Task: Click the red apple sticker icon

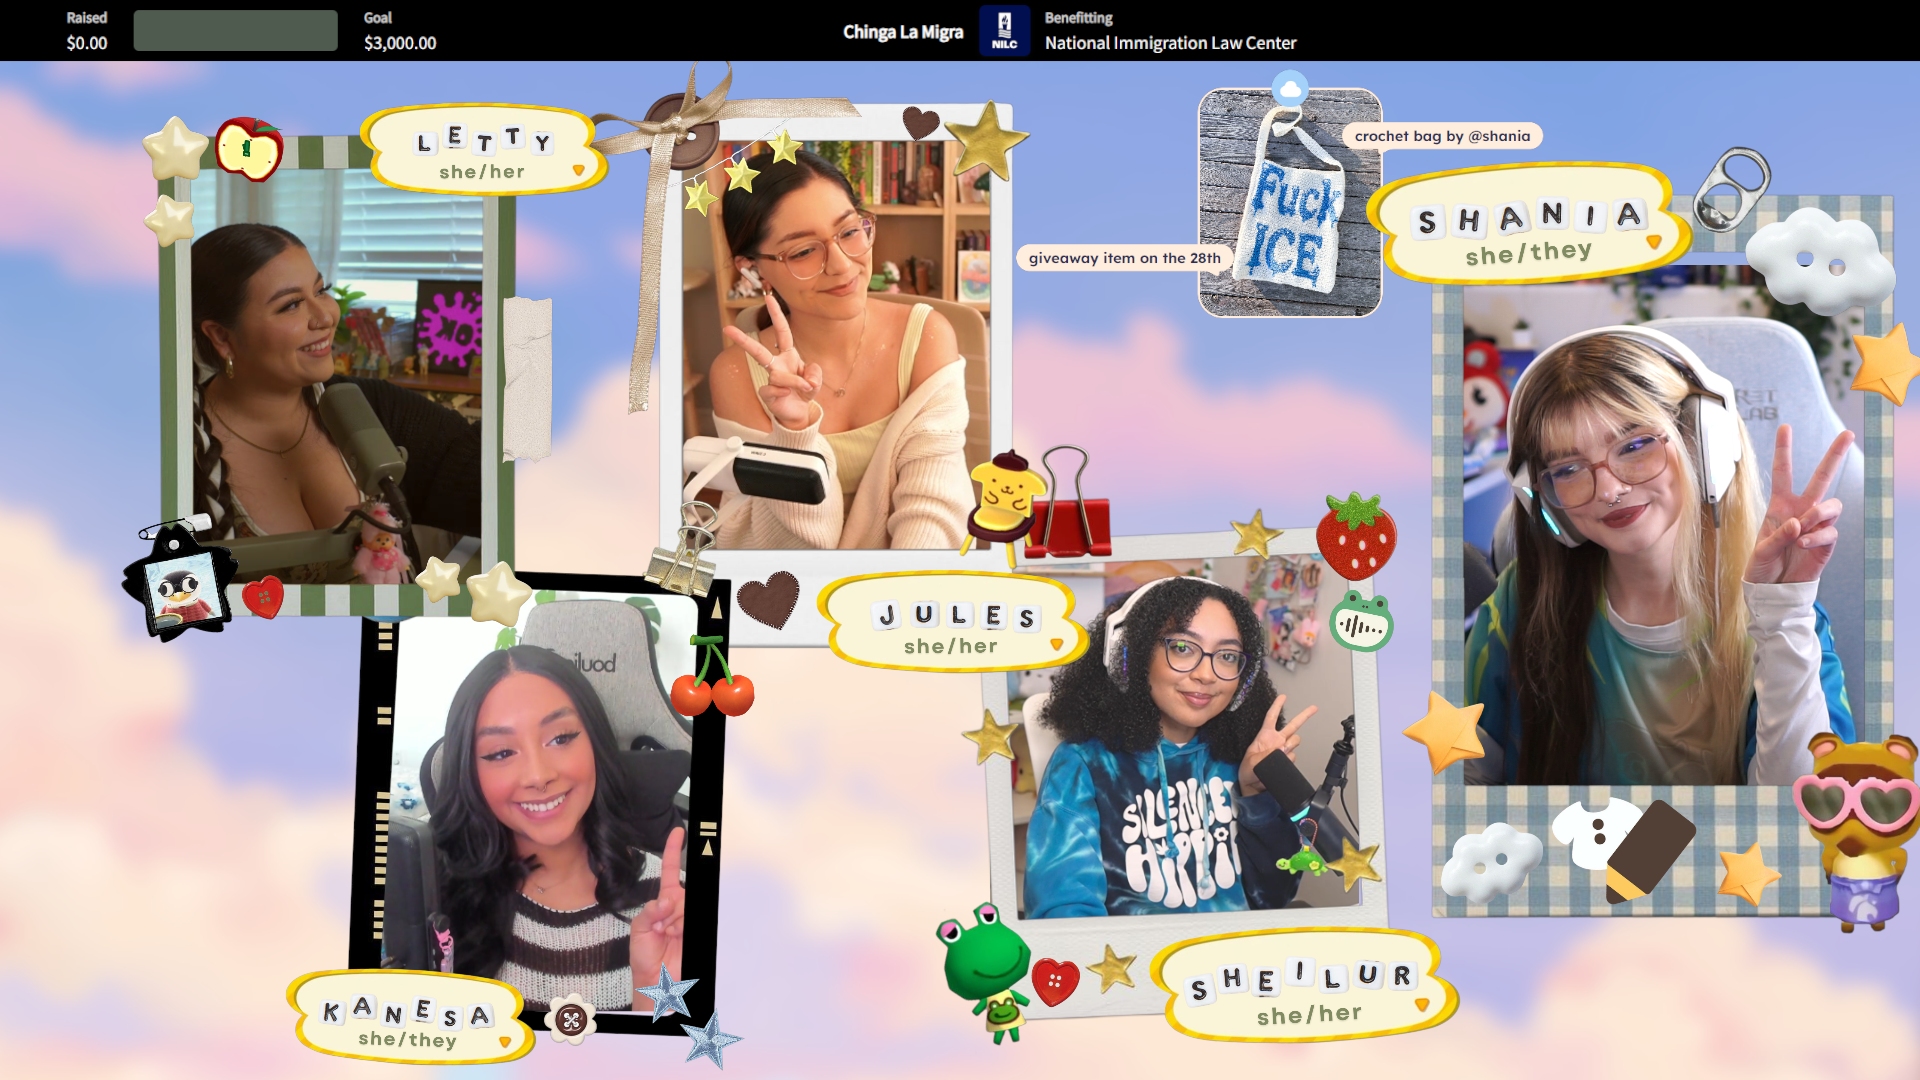Action: 248,150
